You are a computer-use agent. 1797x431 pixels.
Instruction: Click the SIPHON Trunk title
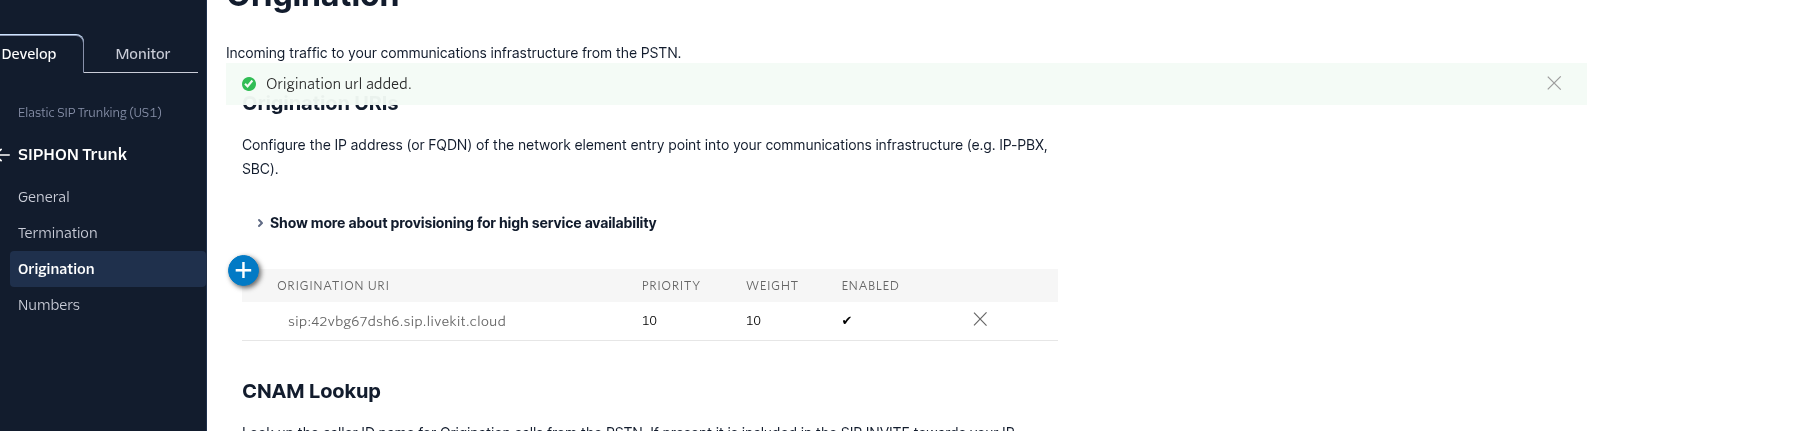point(72,154)
